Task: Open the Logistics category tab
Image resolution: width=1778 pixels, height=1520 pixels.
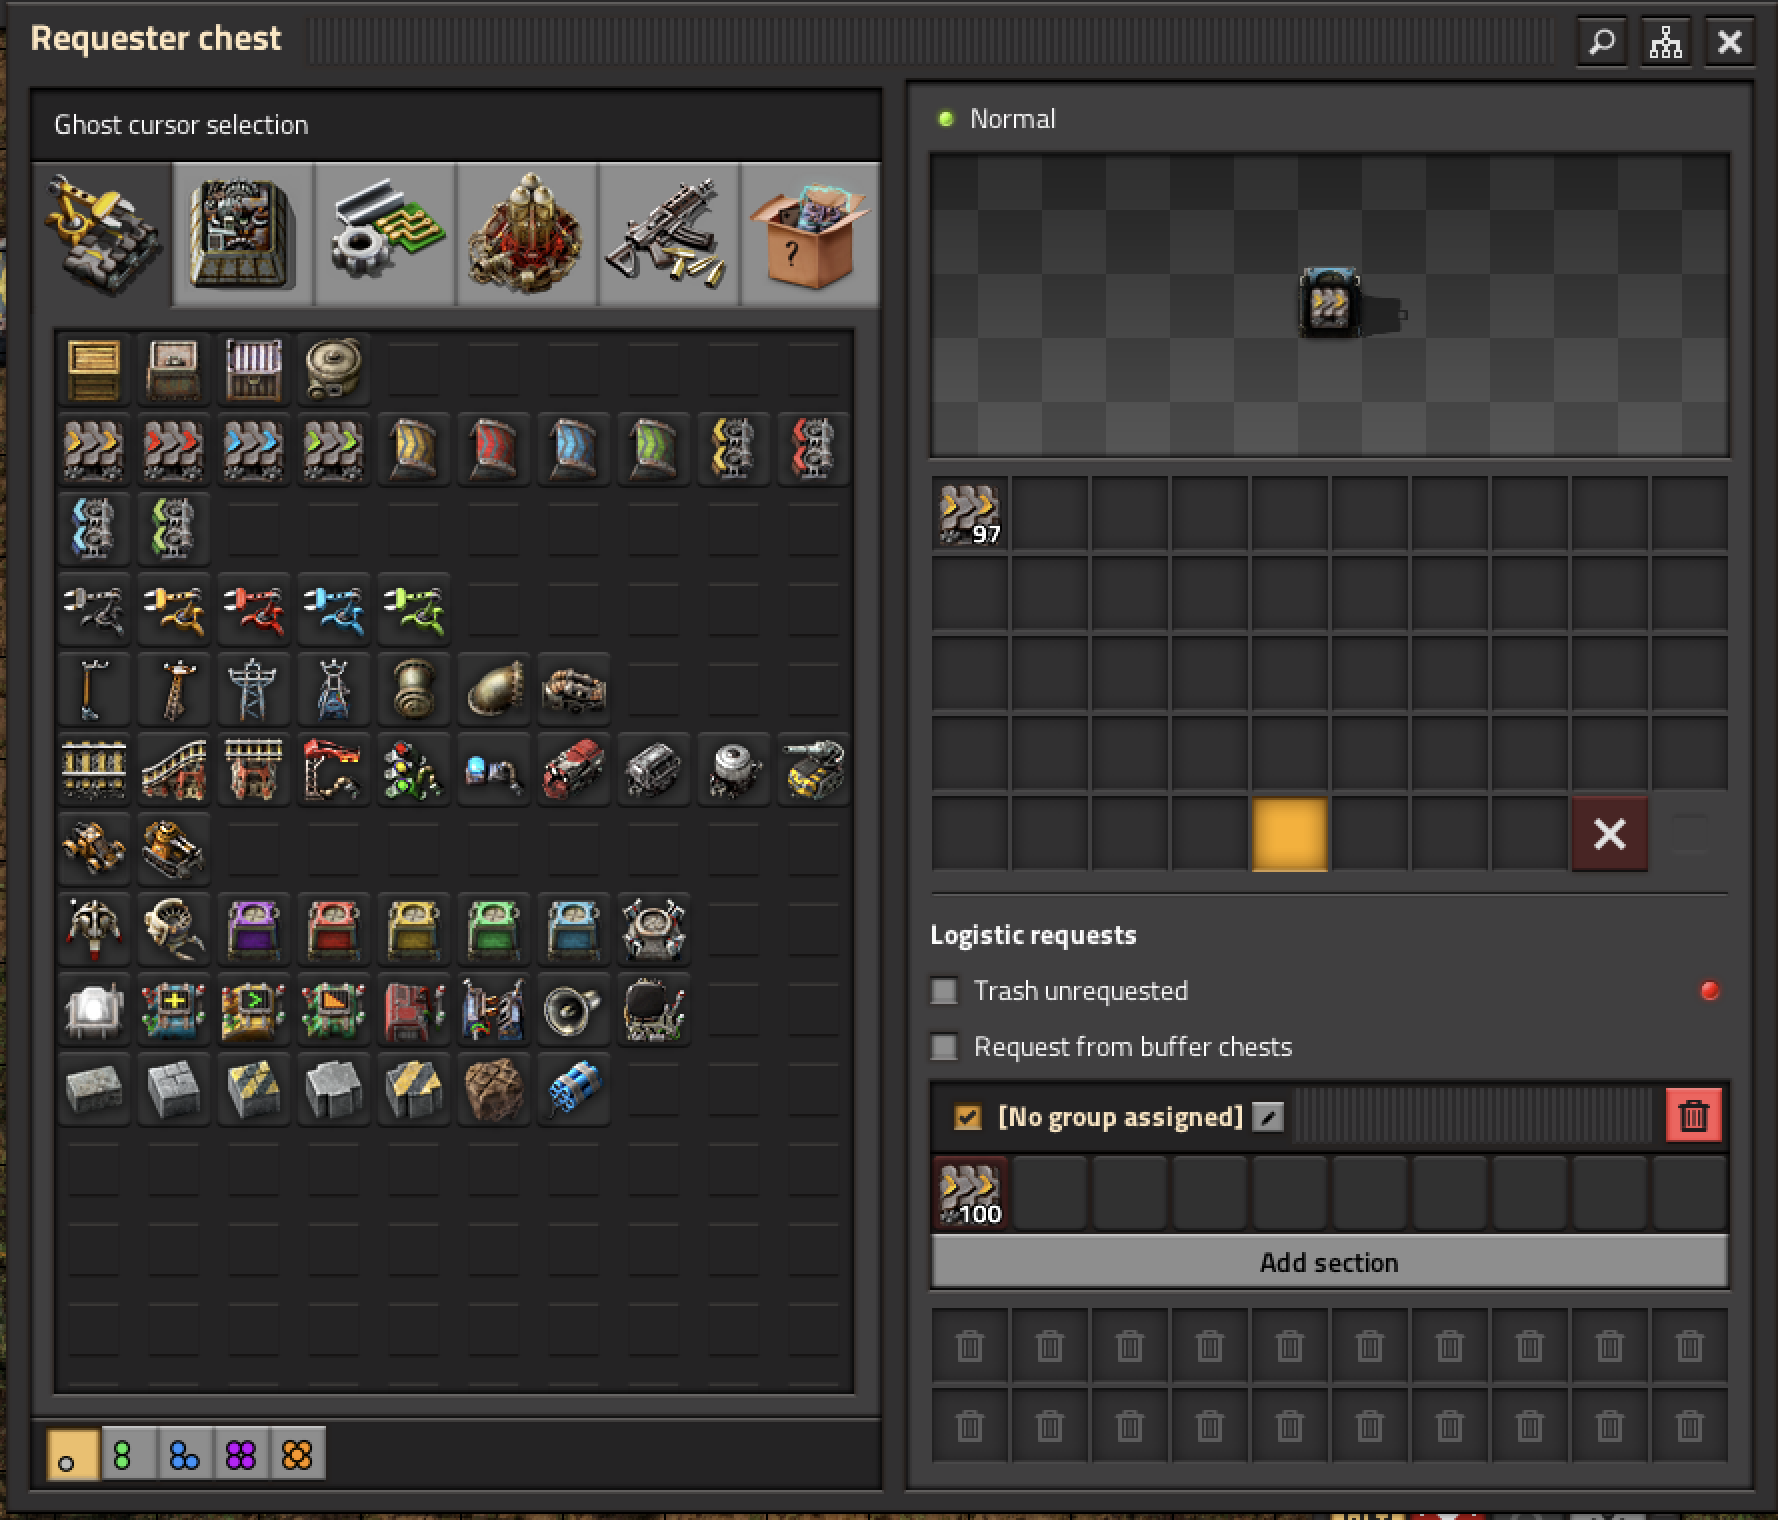Action: [102, 233]
